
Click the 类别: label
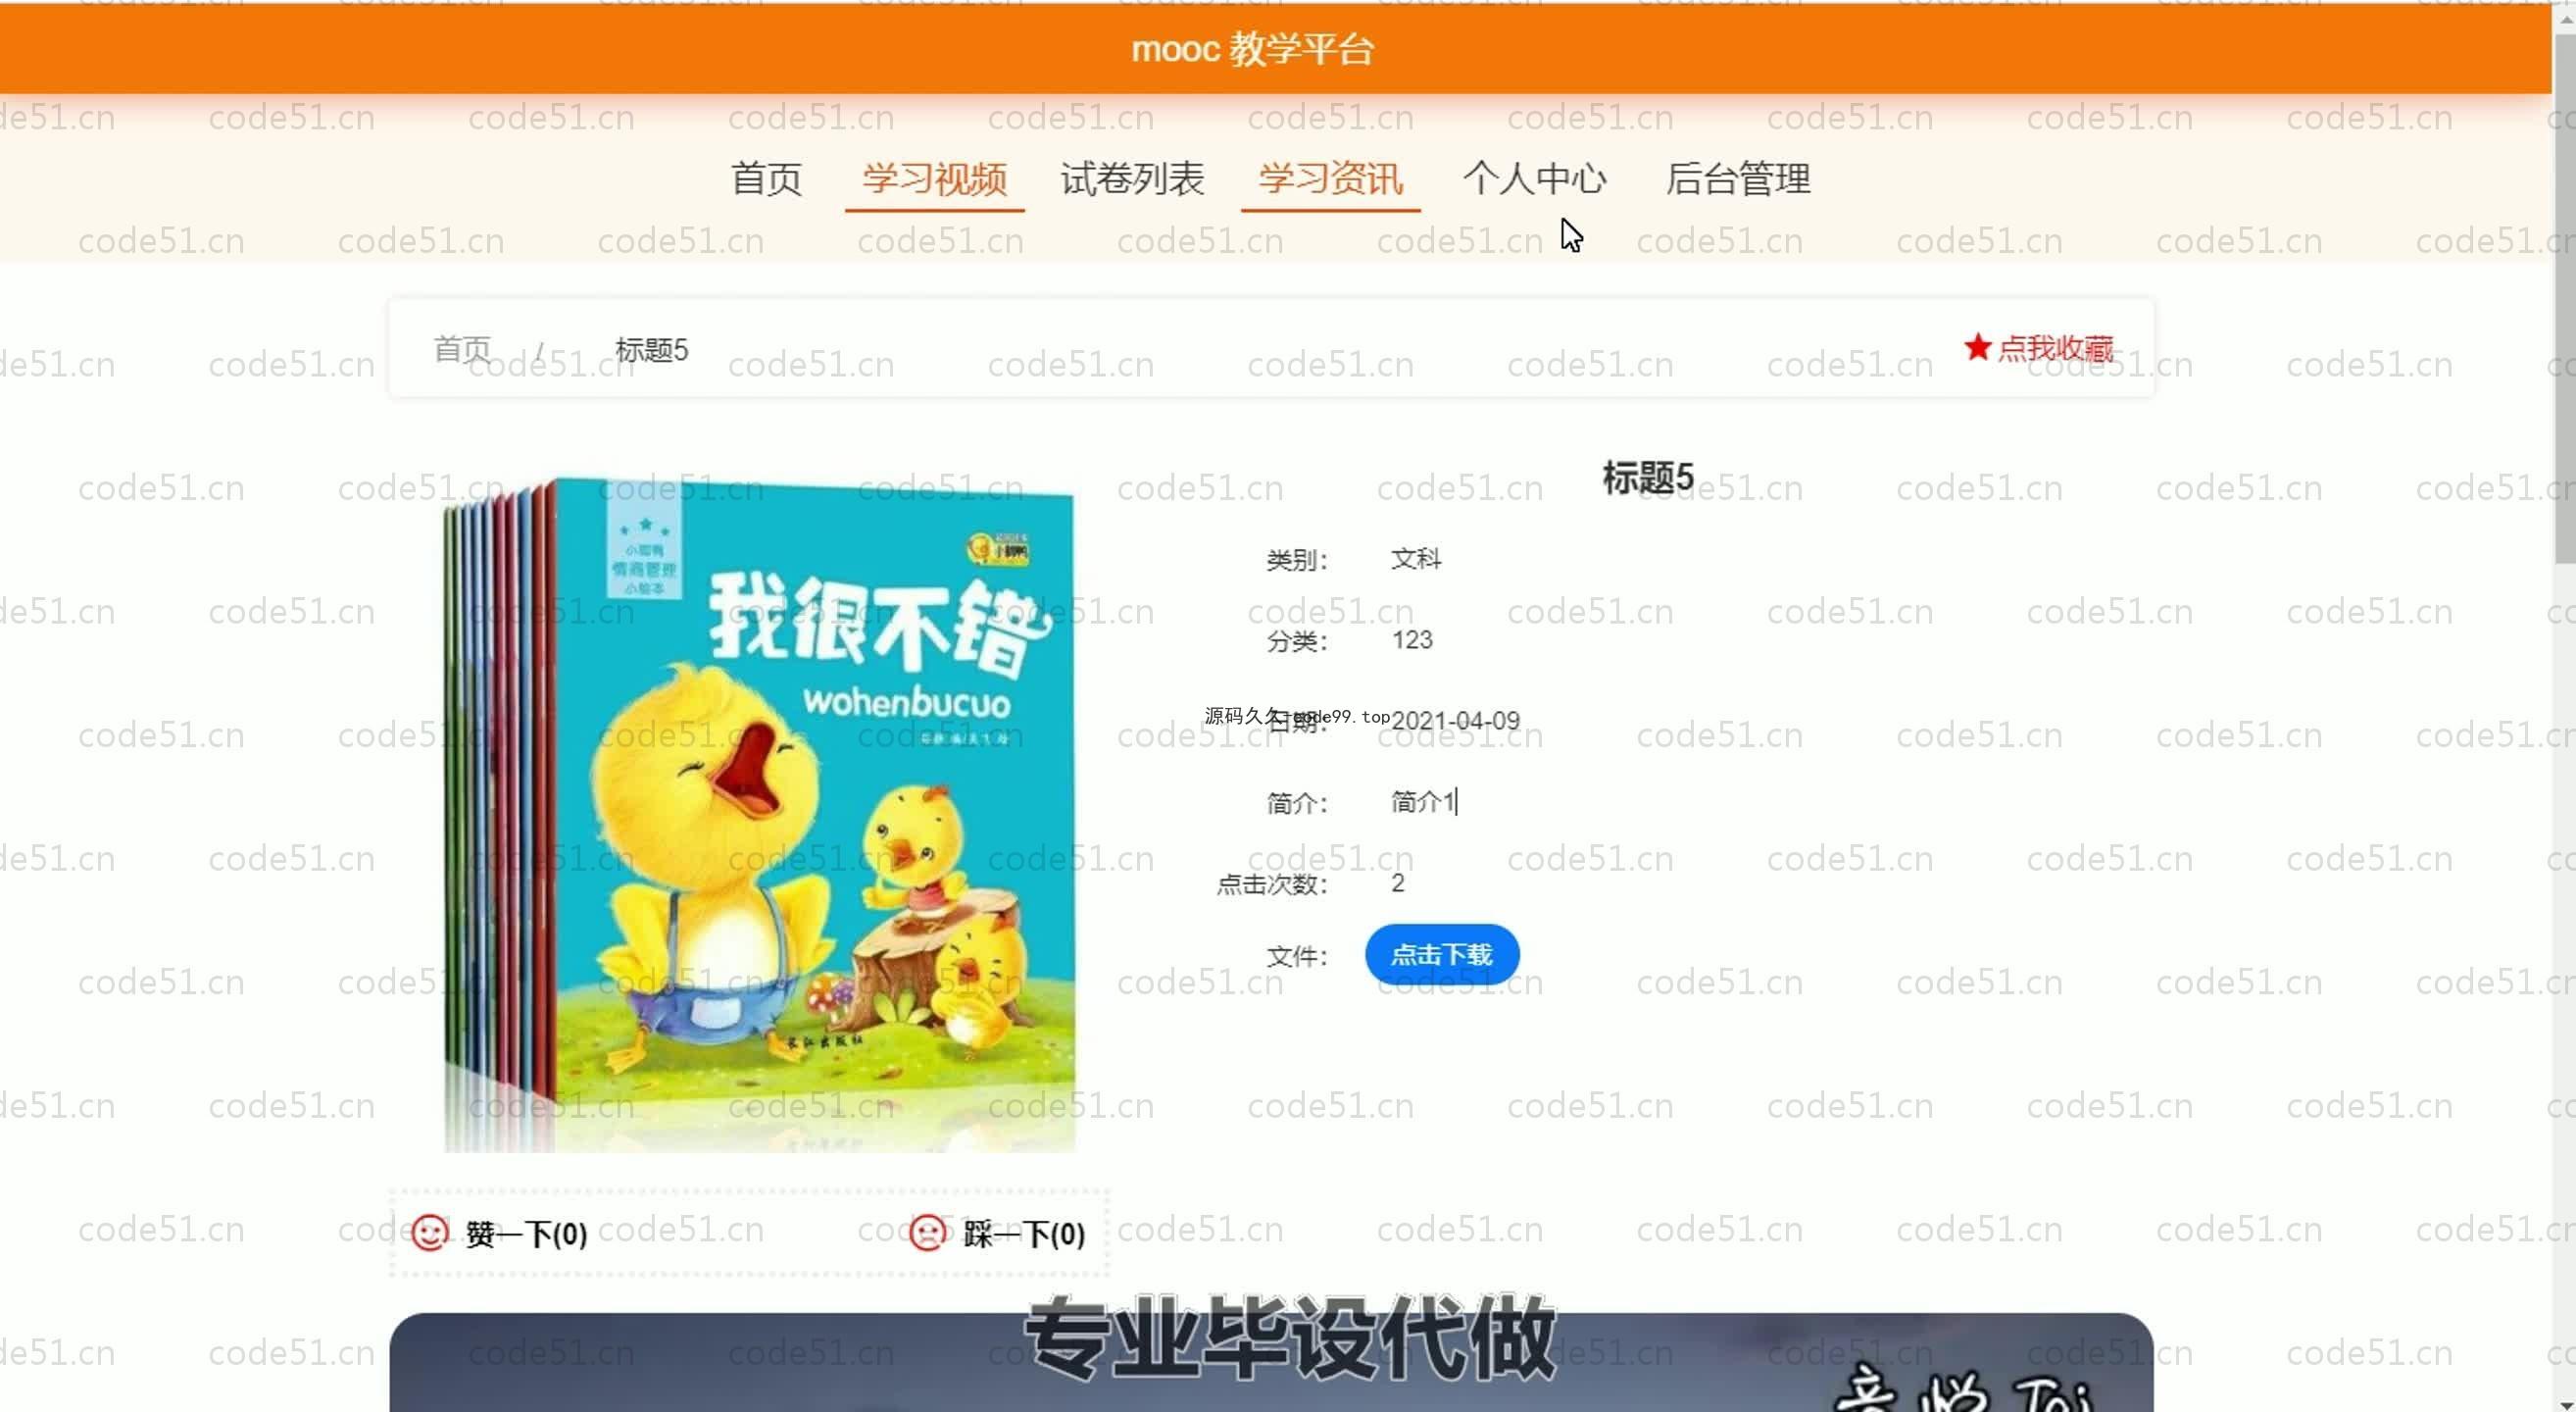(x=1297, y=559)
